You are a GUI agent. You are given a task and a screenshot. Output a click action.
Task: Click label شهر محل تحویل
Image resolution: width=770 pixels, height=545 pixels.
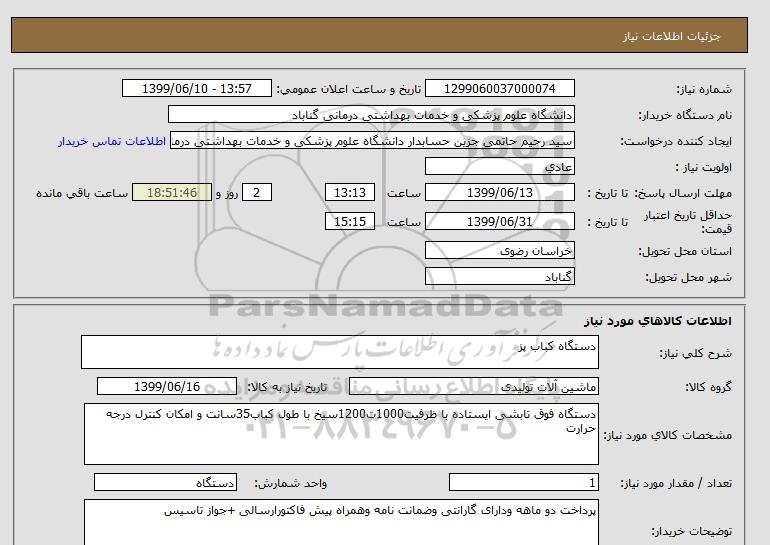pyautogui.click(x=688, y=277)
